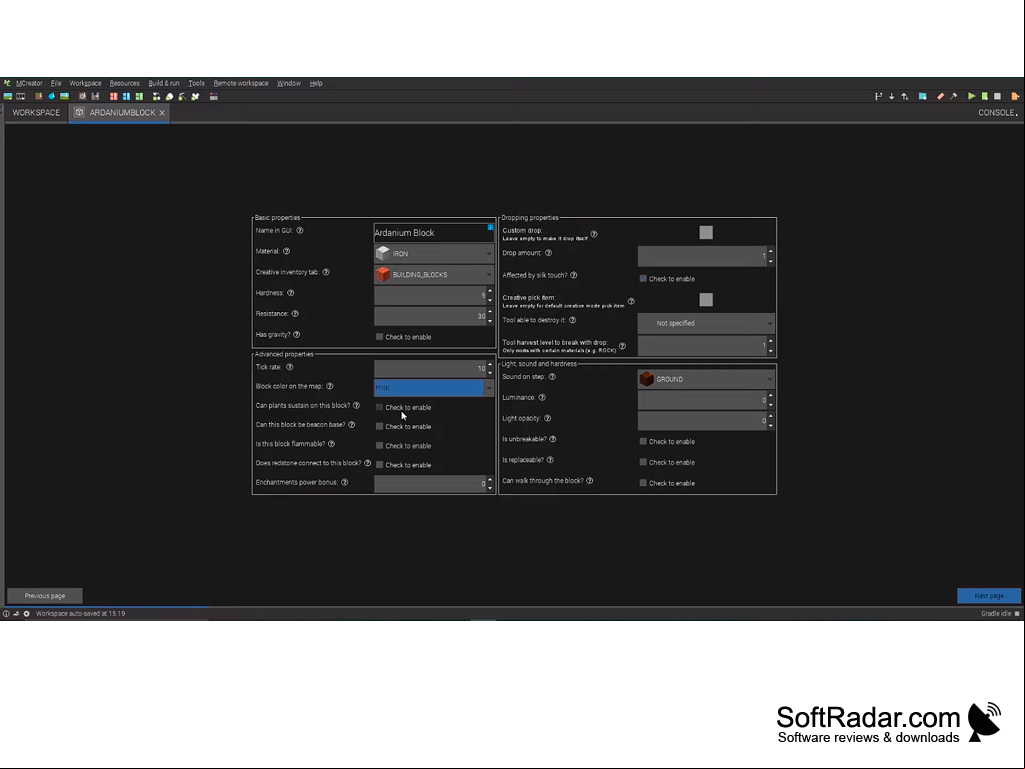
Task: Click the blue four-tile grid toolbar icon
Action: 126,96
